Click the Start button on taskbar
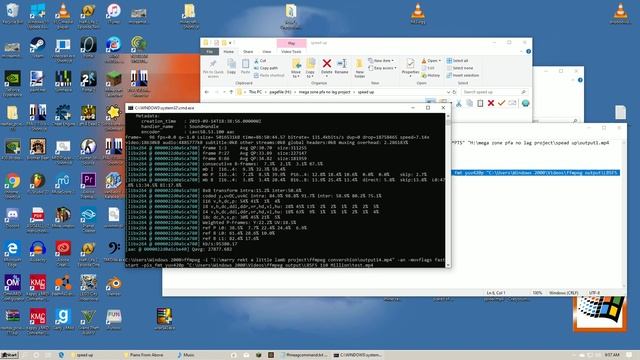The image size is (640, 360). 9,355
